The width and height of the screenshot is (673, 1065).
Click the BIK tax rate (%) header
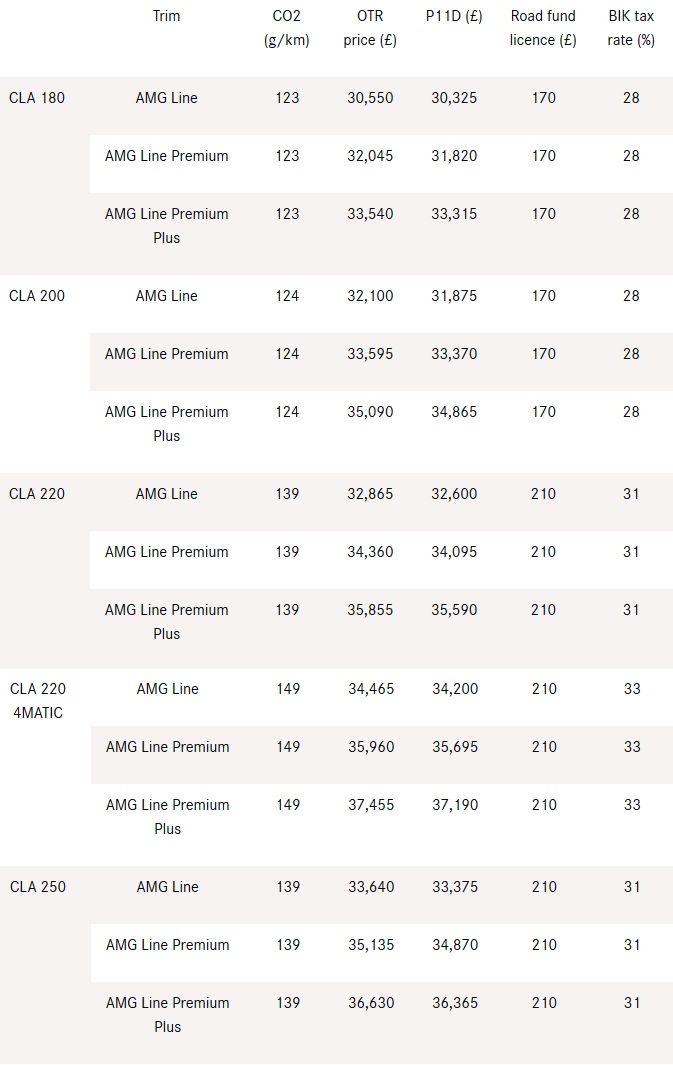pos(631,28)
